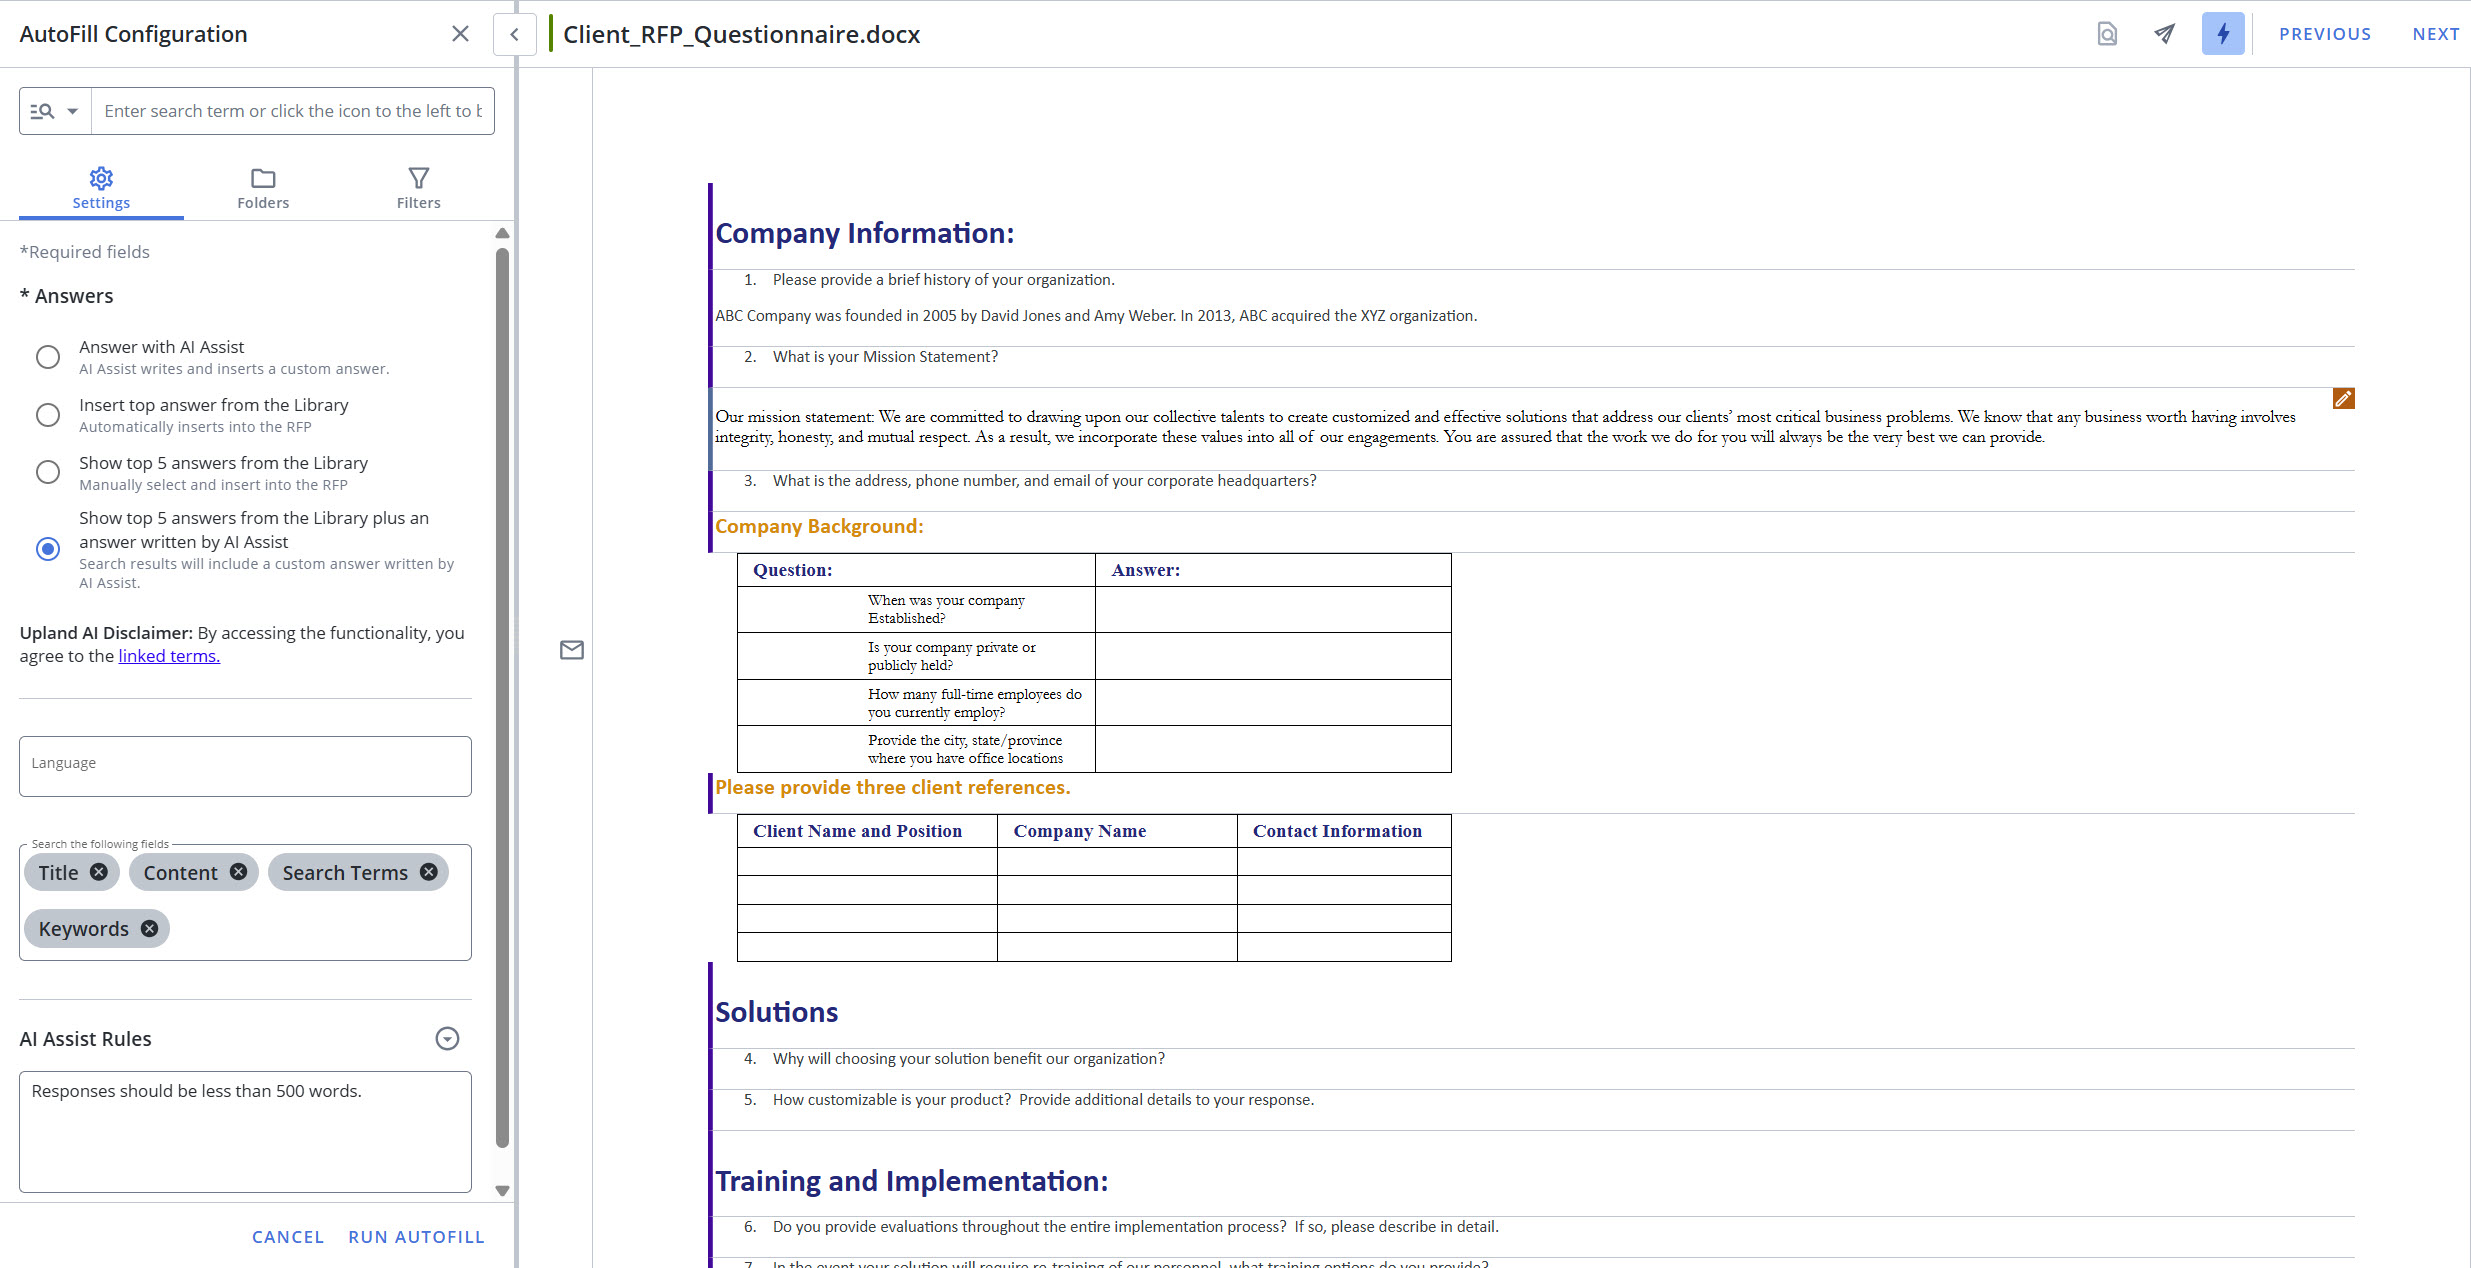
Task: Open the document preview search icon
Action: coord(2107,34)
